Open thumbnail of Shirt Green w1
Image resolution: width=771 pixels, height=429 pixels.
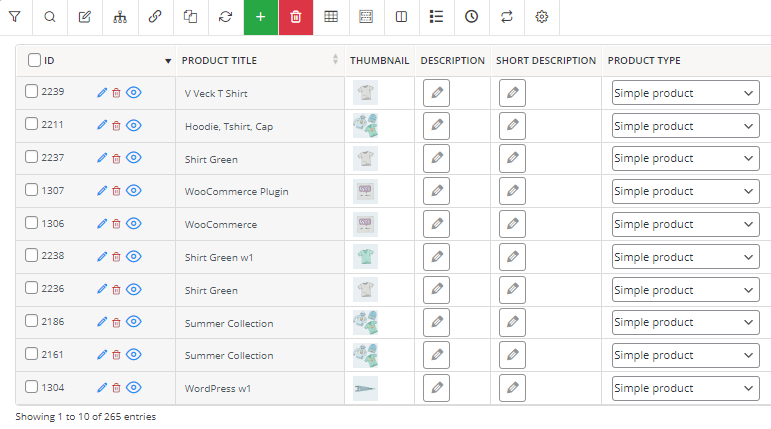(365, 257)
